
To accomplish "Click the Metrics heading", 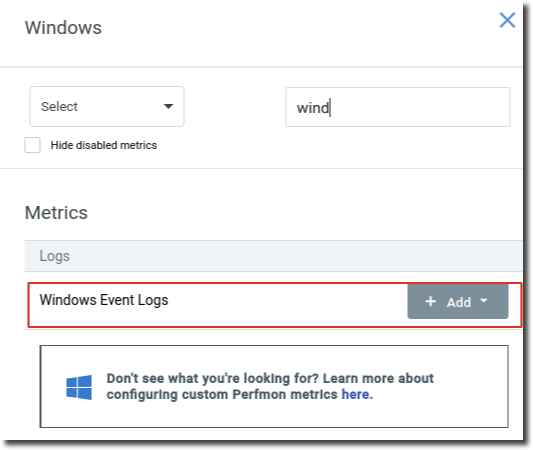I will point(56,213).
